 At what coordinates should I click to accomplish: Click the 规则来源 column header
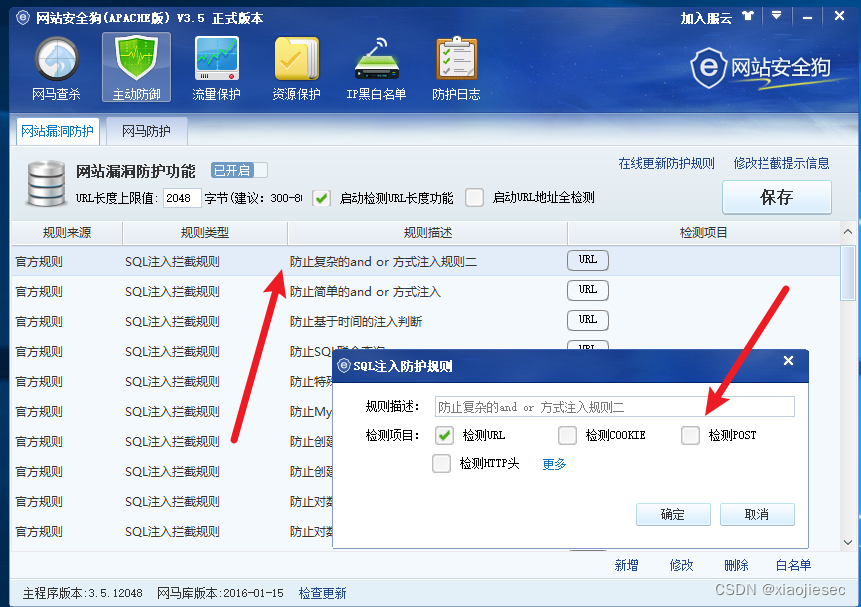click(67, 233)
